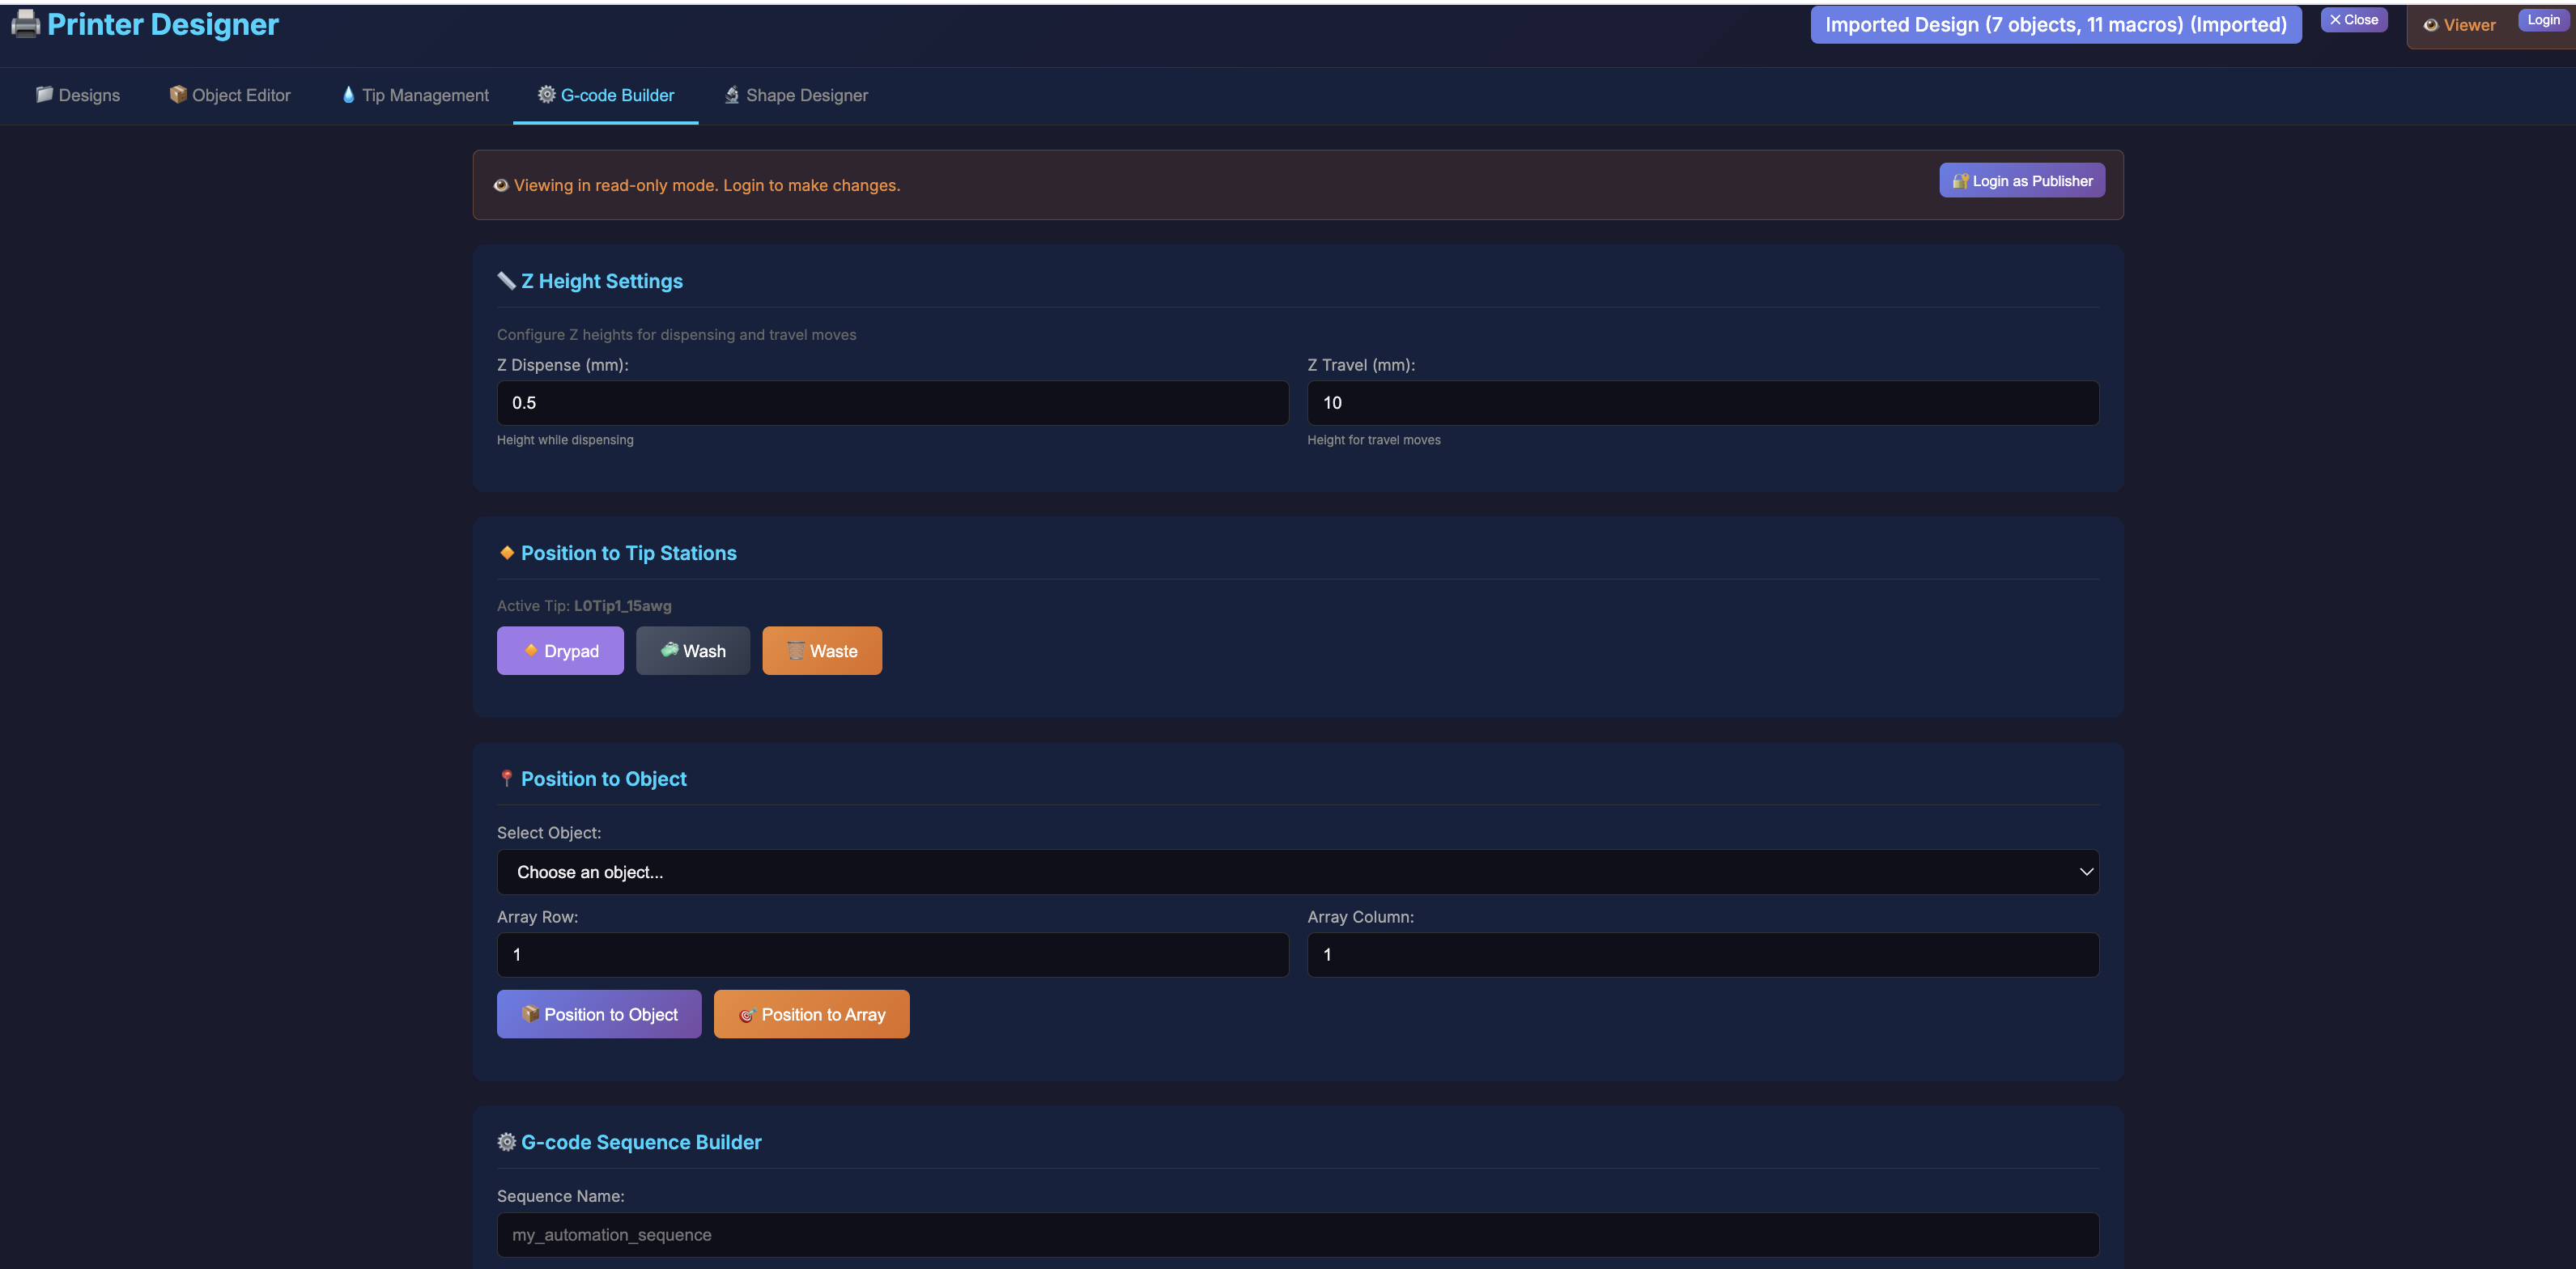Expand the Select Object dropdown
Image resolution: width=2576 pixels, height=1269 pixels.
coord(1296,872)
